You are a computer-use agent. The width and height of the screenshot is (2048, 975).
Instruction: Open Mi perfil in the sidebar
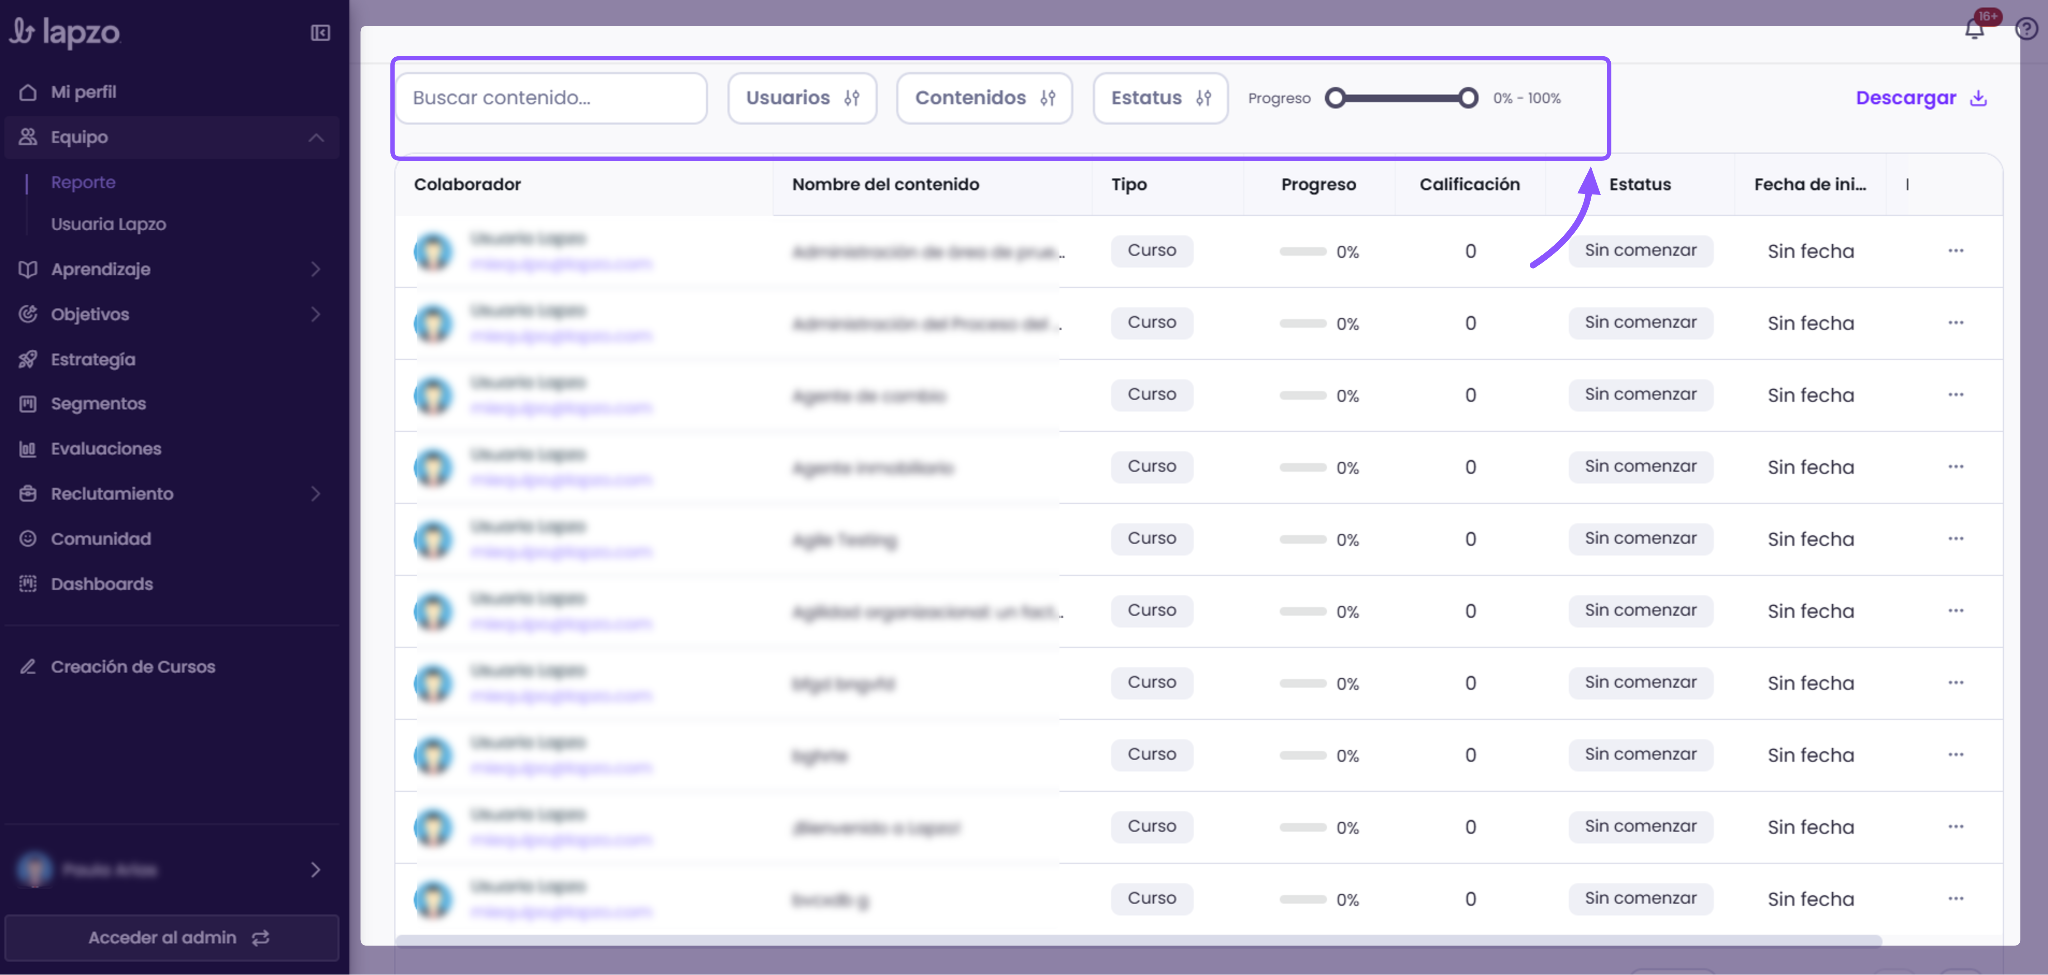click(84, 92)
